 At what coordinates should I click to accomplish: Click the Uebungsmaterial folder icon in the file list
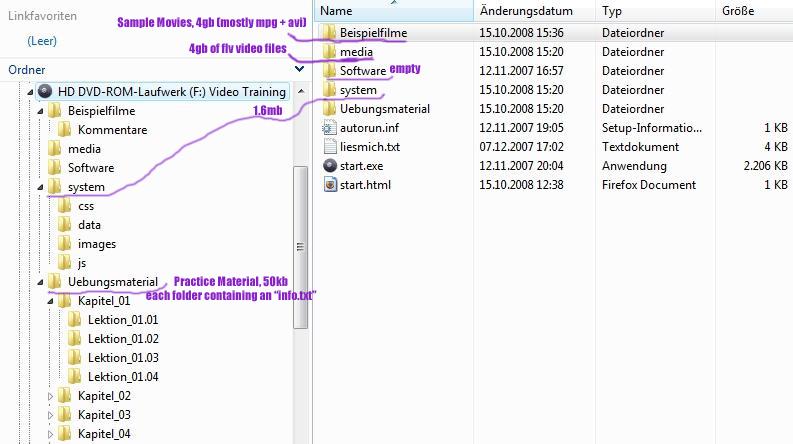[329, 108]
